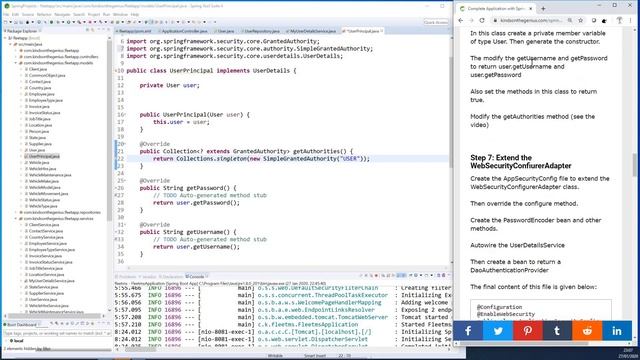Open the File menu in Spring Tool Suite
The image size is (640, 360).
(x=6, y=14)
